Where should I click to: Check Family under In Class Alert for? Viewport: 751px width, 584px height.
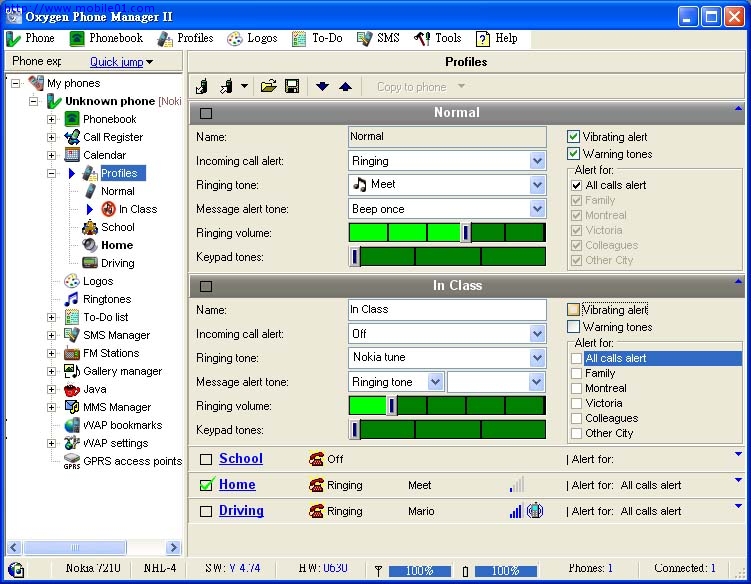point(577,373)
